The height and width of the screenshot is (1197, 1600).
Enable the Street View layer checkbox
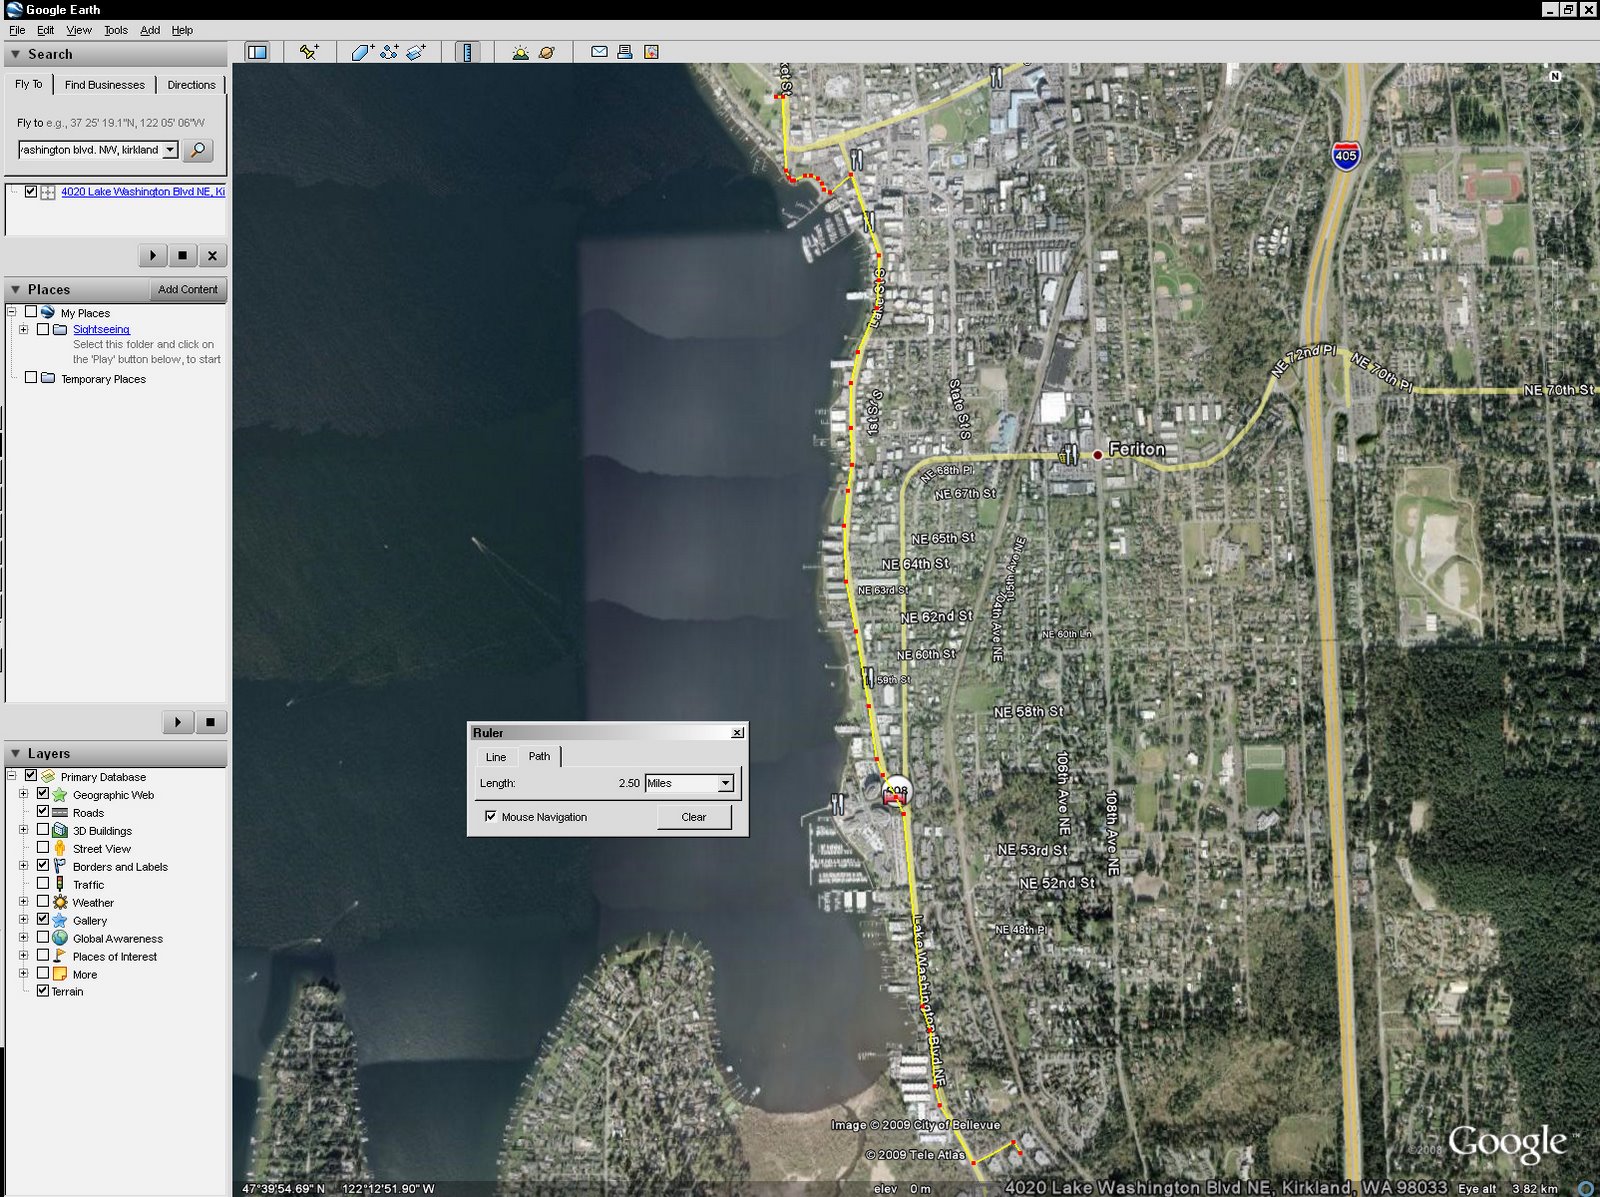point(43,848)
